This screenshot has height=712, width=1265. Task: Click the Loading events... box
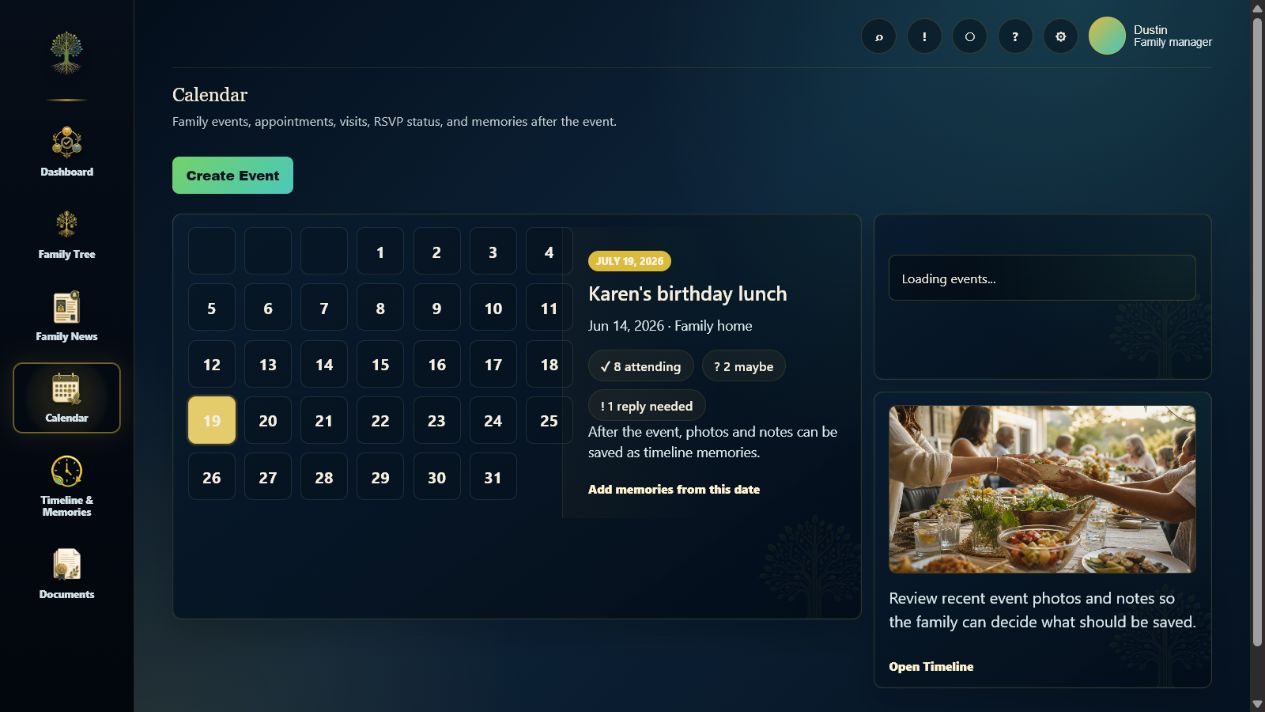[x=1042, y=278]
